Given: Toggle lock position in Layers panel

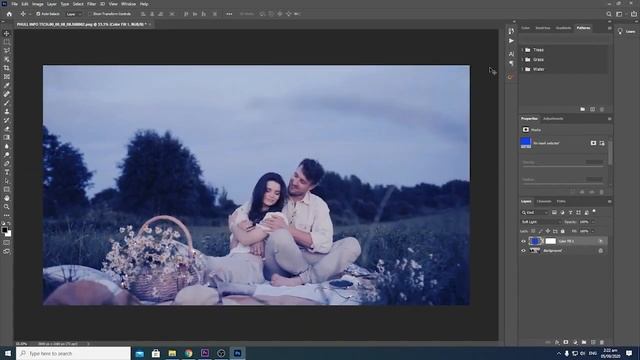Looking at the screenshot, I should coord(548,231).
